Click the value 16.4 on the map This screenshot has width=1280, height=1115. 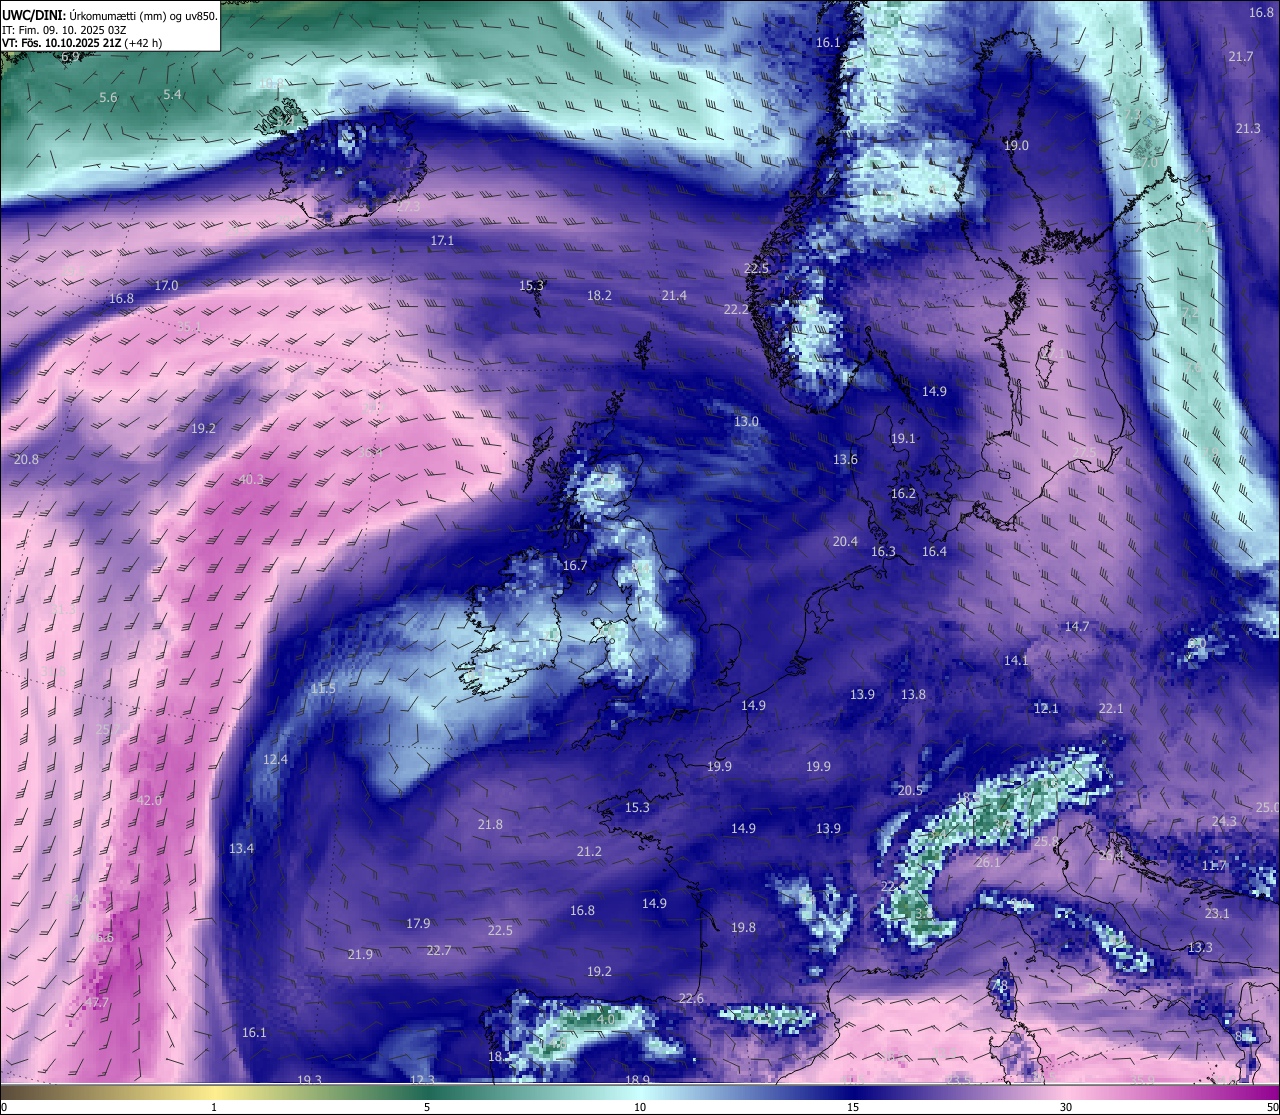tap(934, 552)
